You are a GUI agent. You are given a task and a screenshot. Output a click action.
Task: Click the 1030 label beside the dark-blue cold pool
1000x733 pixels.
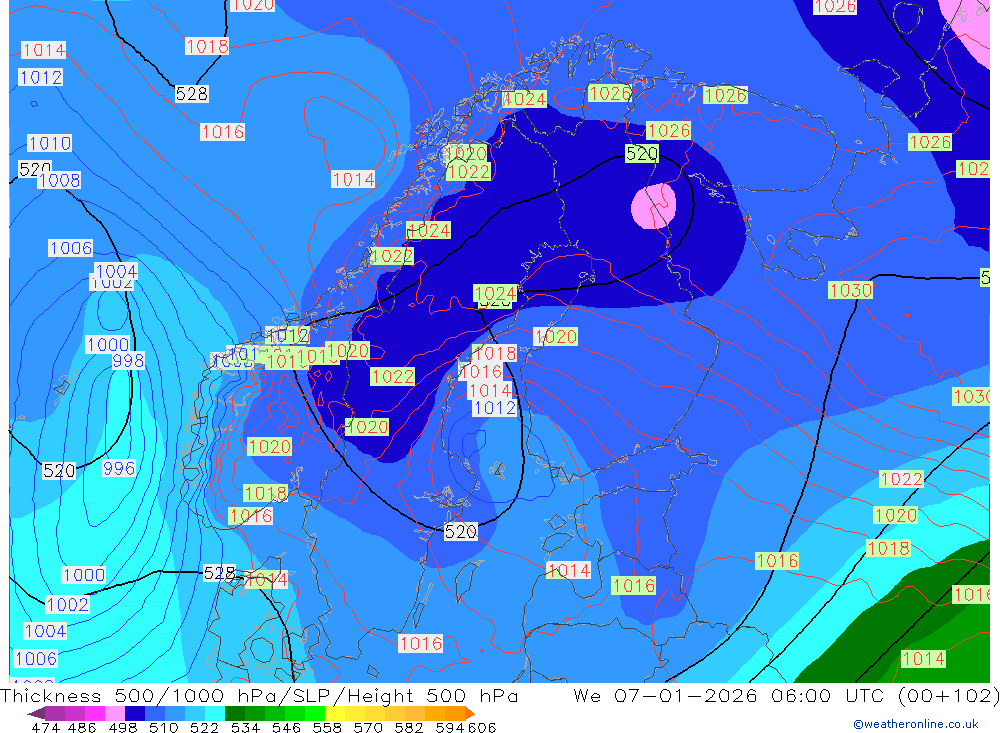pos(851,290)
